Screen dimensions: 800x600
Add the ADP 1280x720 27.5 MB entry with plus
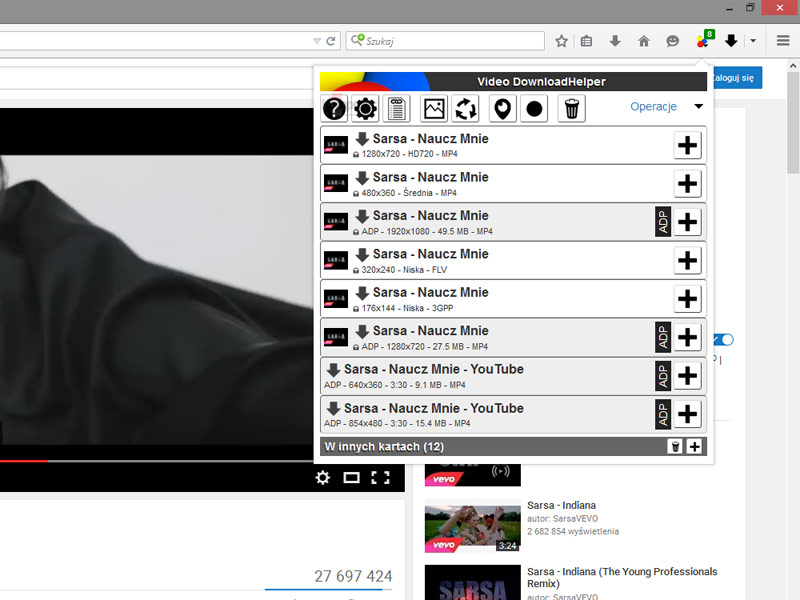pyautogui.click(x=687, y=337)
